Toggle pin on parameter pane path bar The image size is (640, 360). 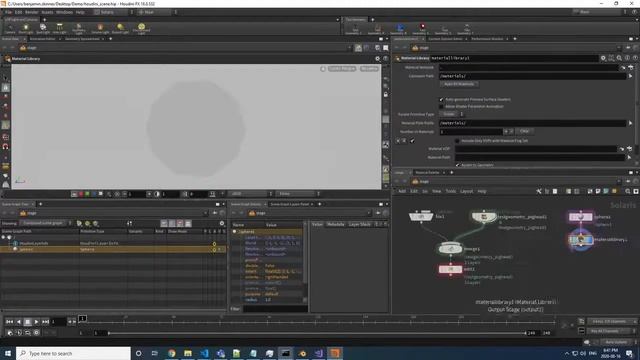[x=629, y=48]
